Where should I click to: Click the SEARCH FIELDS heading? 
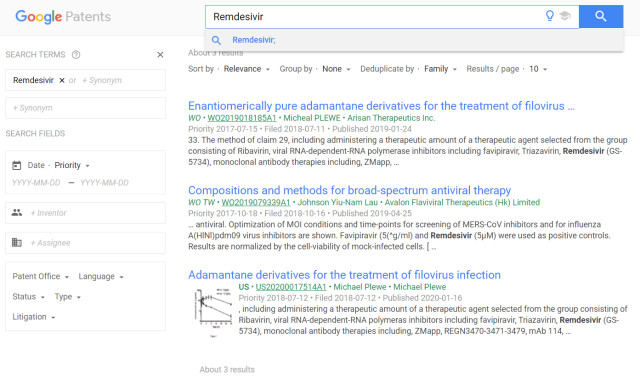(x=35, y=133)
